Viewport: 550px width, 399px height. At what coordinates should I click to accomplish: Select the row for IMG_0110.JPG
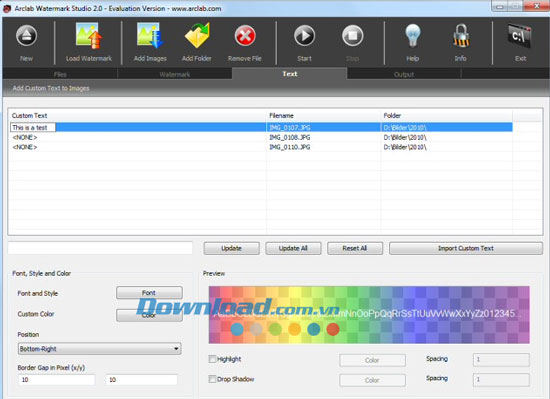tap(261, 147)
